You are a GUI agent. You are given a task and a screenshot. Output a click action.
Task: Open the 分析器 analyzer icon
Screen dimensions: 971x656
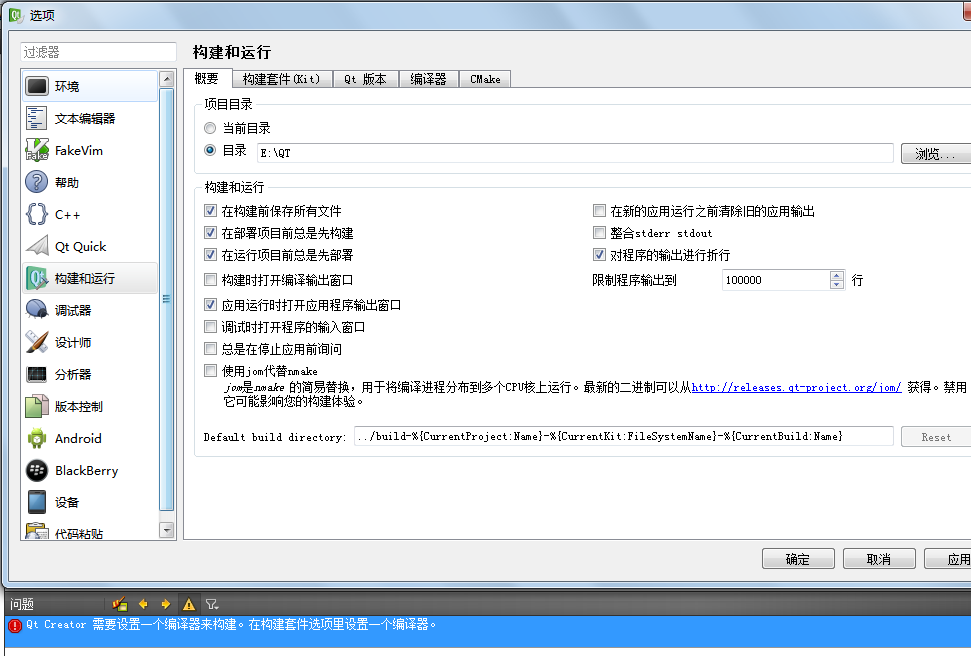(37, 374)
